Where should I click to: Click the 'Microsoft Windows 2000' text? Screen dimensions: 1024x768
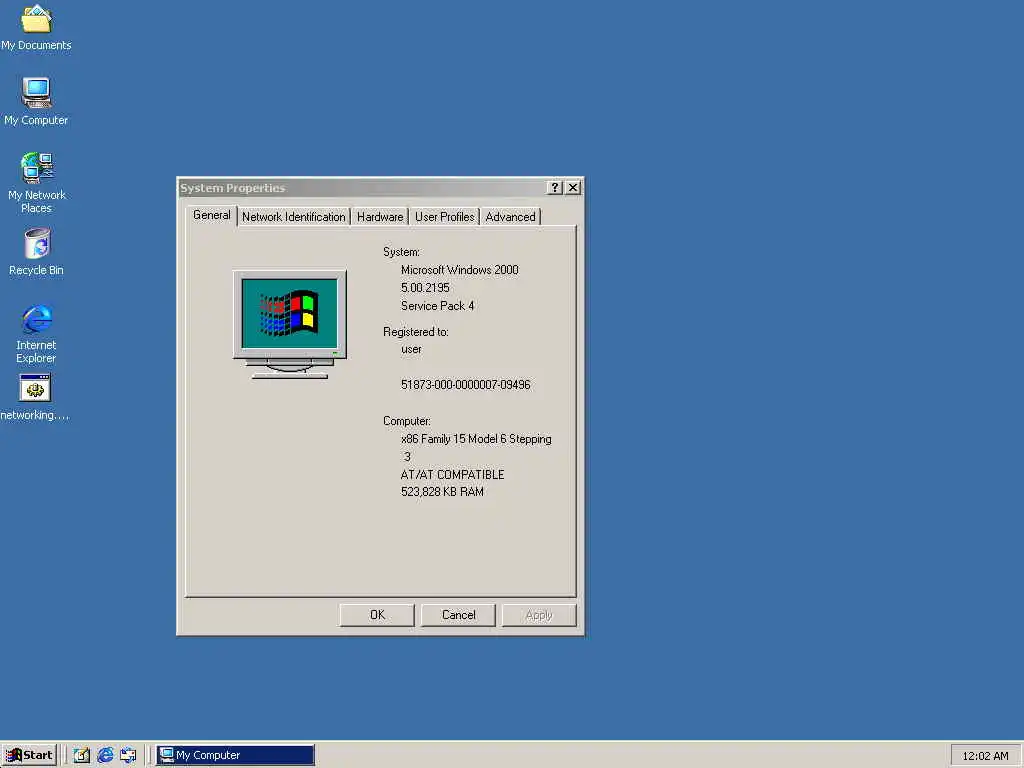click(460, 270)
